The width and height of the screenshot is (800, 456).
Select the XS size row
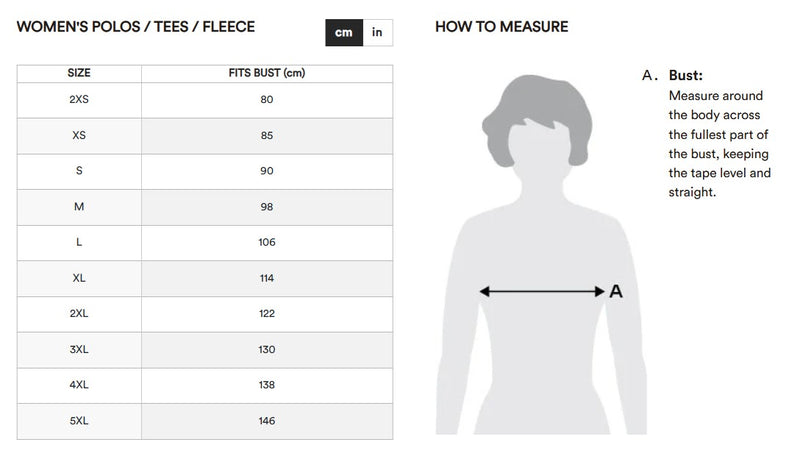click(x=205, y=136)
